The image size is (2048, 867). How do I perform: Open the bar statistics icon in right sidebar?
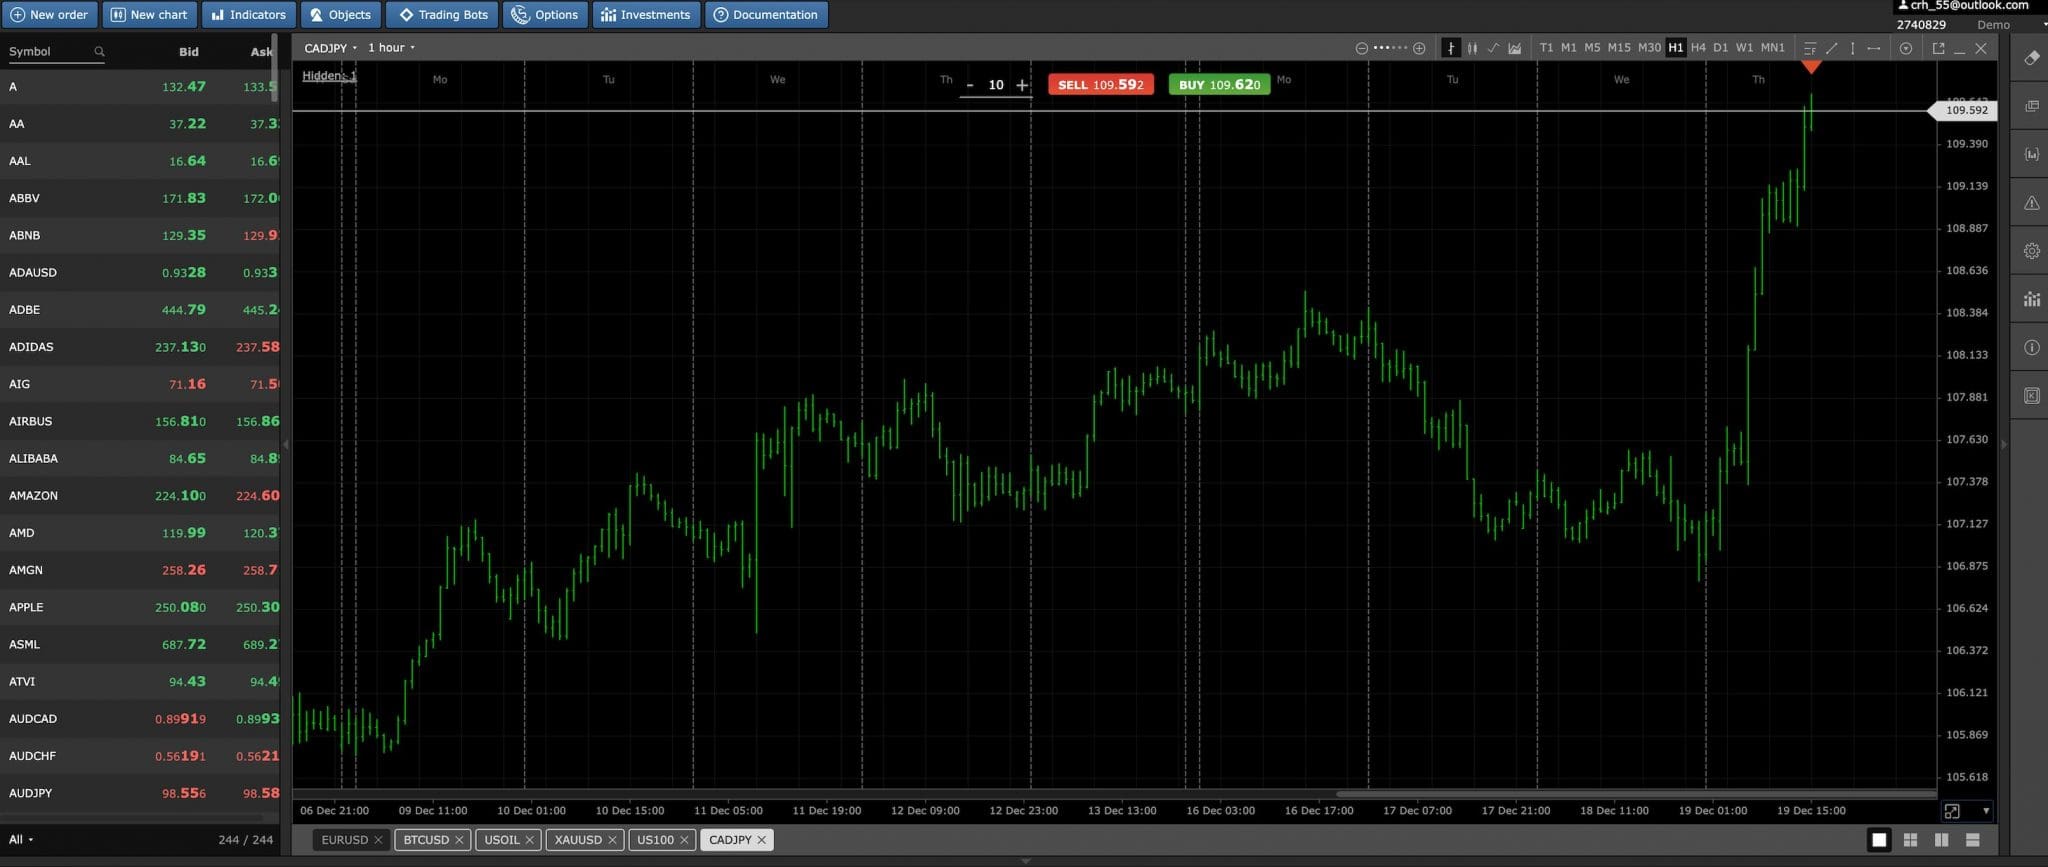[x=2031, y=299]
